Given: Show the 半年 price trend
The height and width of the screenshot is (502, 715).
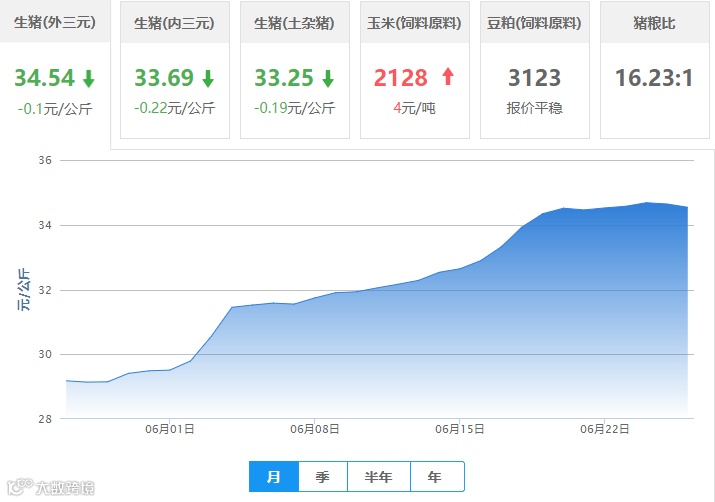Looking at the screenshot, I should (x=378, y=476).
